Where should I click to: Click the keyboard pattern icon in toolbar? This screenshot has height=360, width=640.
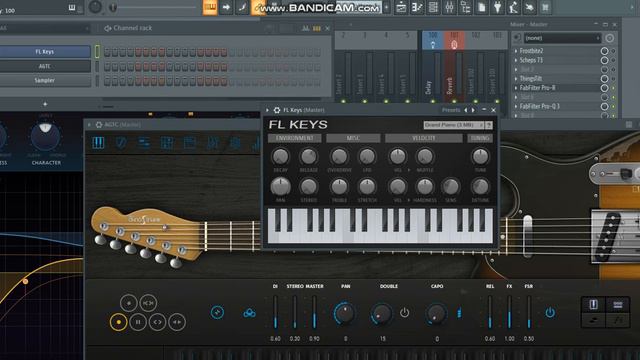coord(210,7)
